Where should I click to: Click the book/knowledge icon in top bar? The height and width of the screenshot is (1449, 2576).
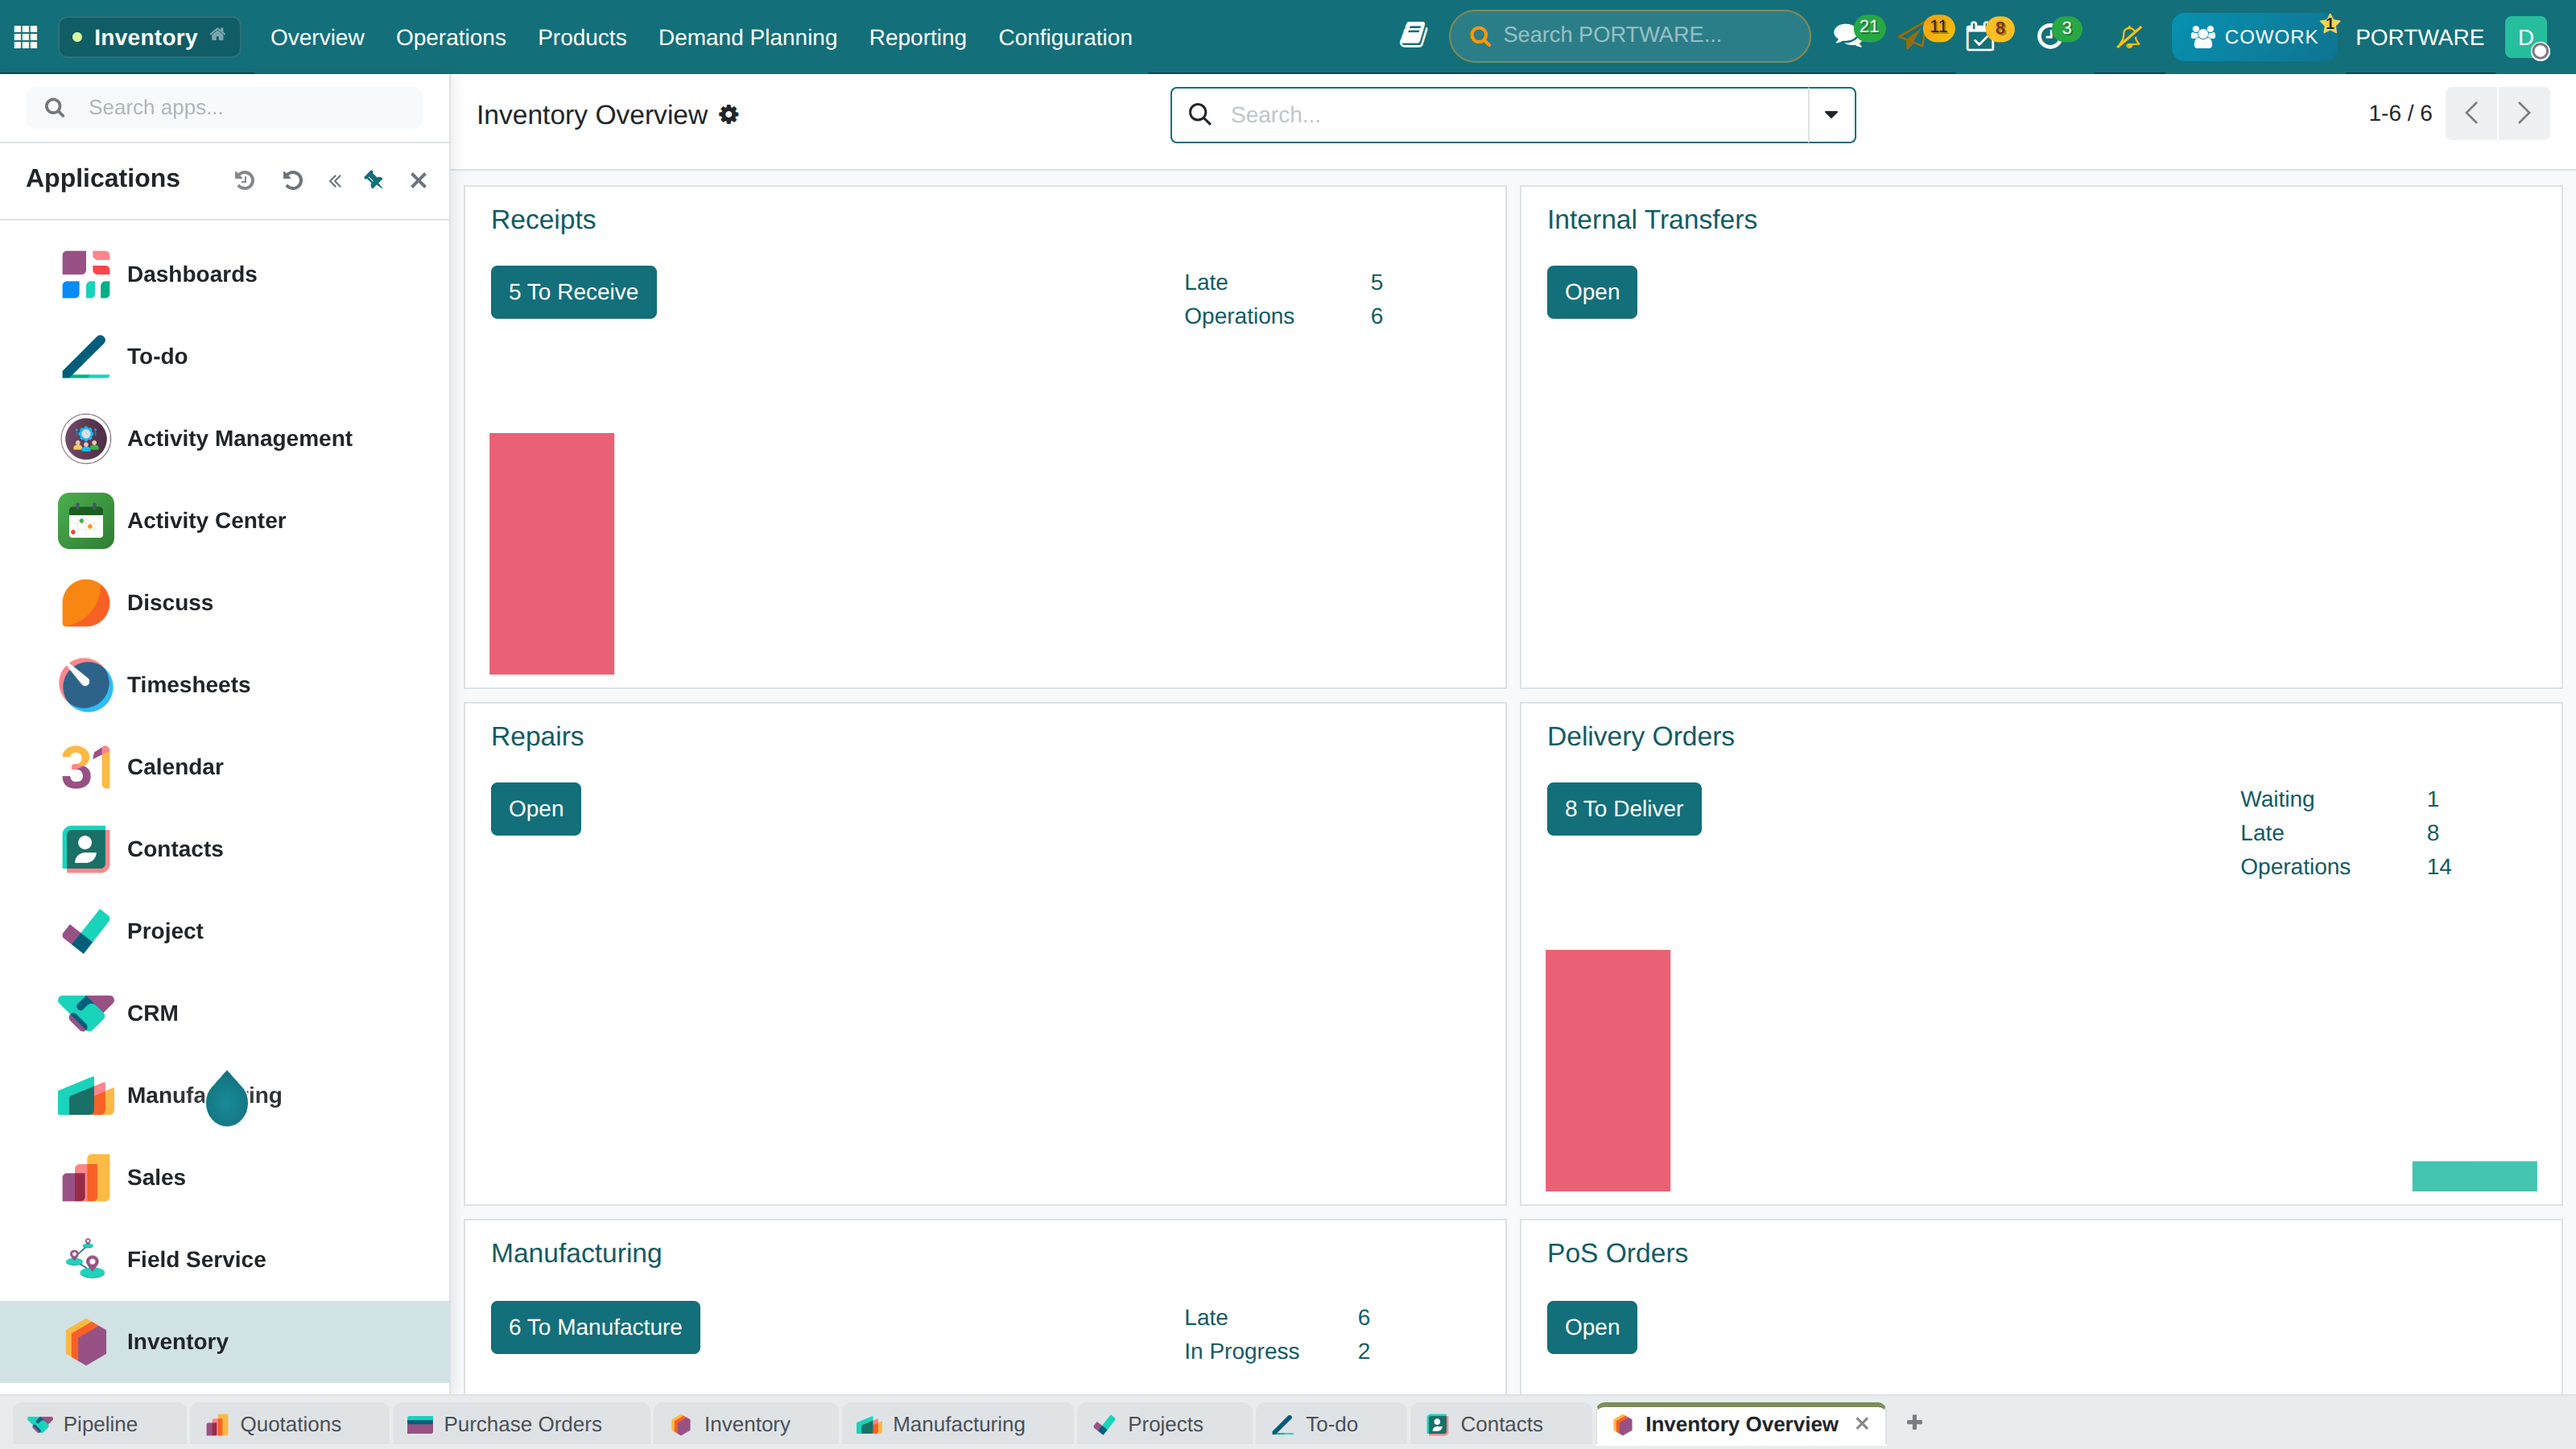[1412, 36]
